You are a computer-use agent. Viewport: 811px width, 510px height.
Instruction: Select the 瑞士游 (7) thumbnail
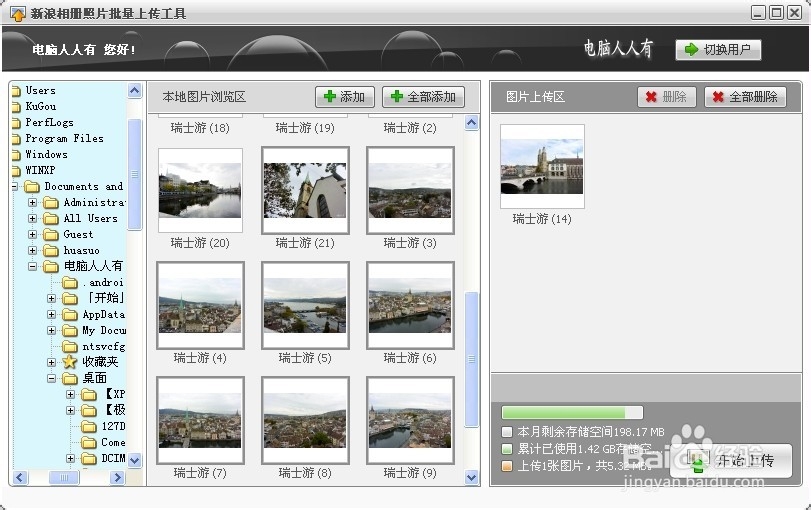pyautogui.click(x=200, y=420)
